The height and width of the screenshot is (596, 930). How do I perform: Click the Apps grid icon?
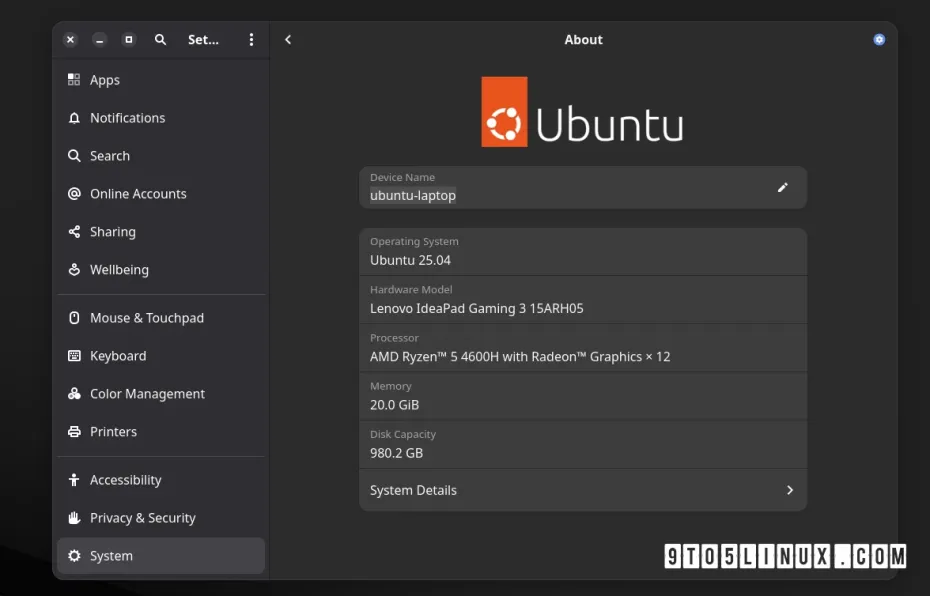point(74,79)
